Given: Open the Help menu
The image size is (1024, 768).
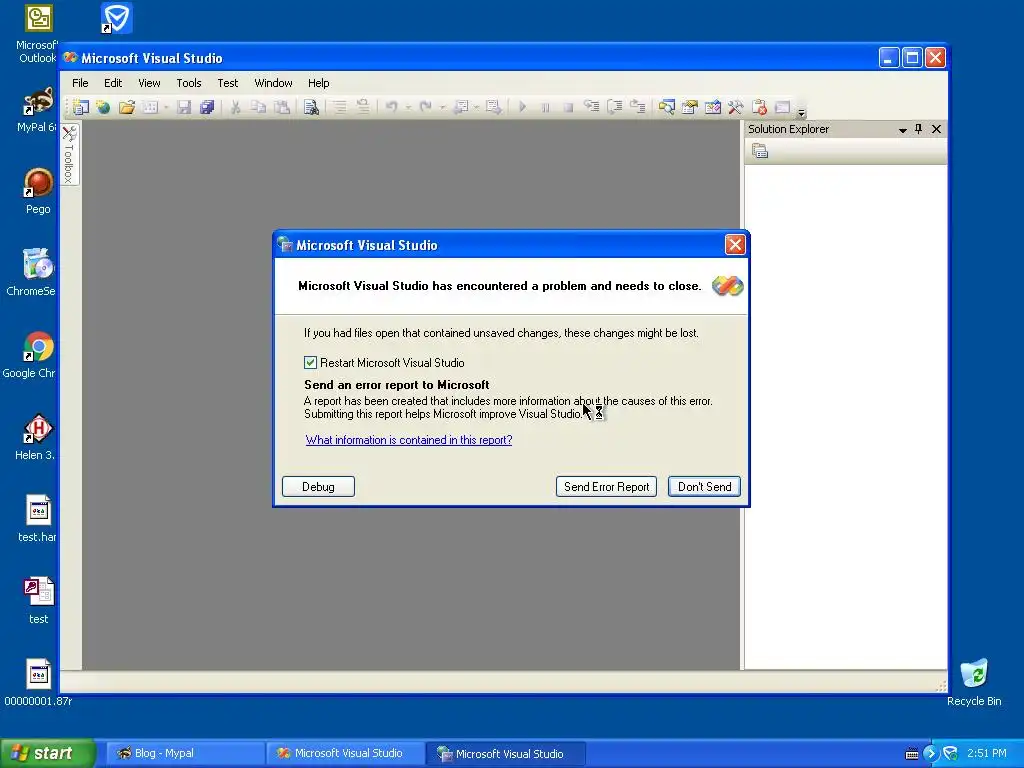Looking at the screenshot, I should coord(319,83).
